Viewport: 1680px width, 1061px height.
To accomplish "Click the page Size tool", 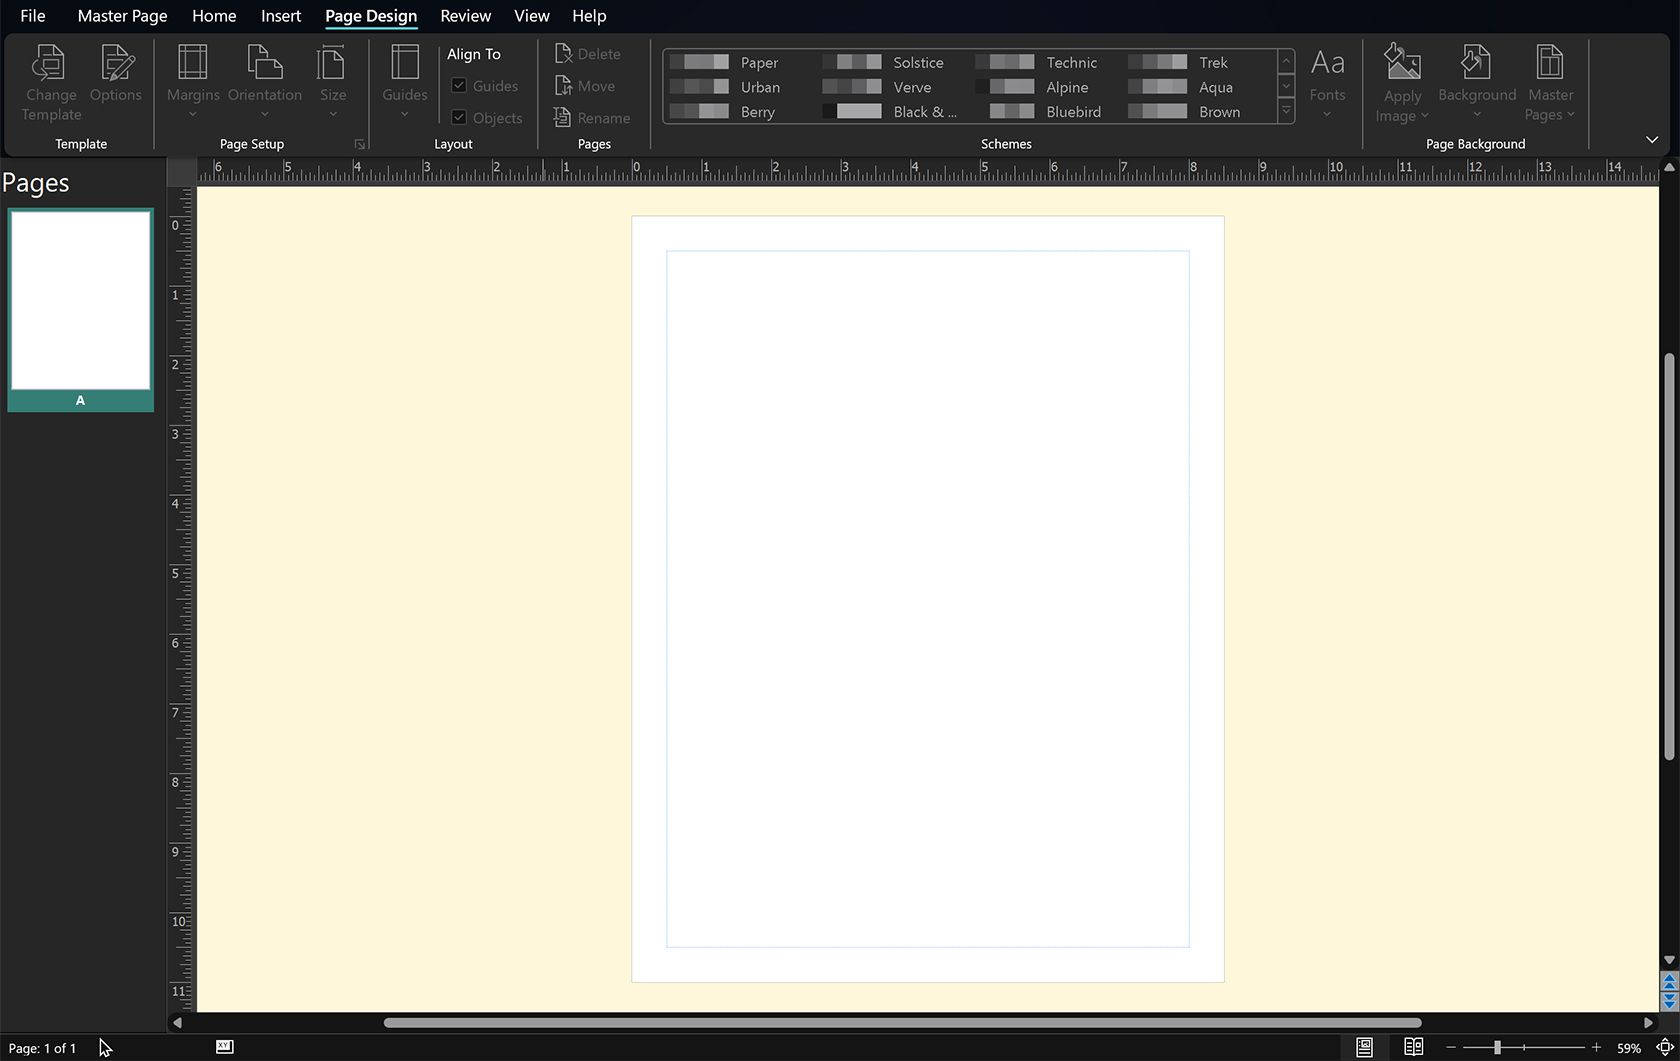I will click(332, 82).
